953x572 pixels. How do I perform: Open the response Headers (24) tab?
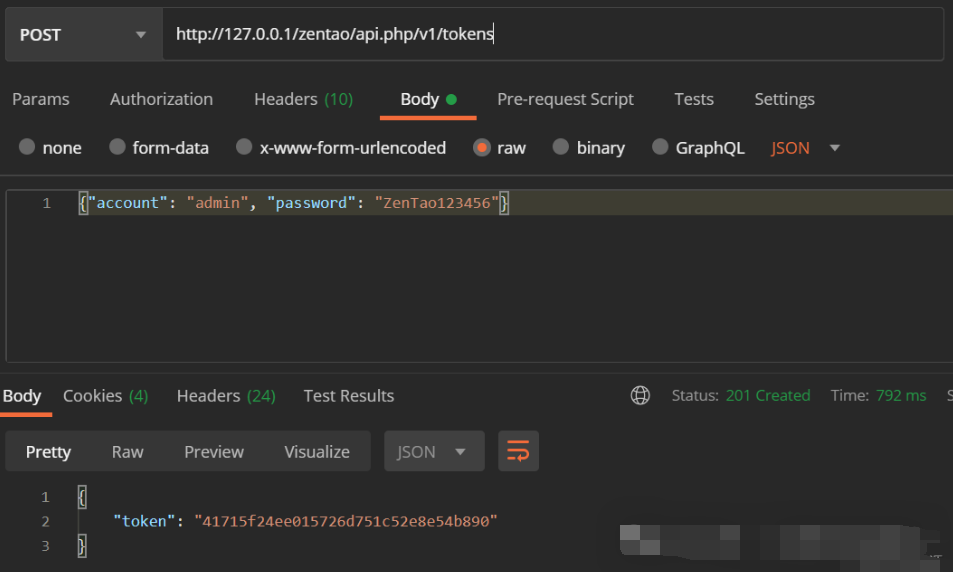coord(226,396)
